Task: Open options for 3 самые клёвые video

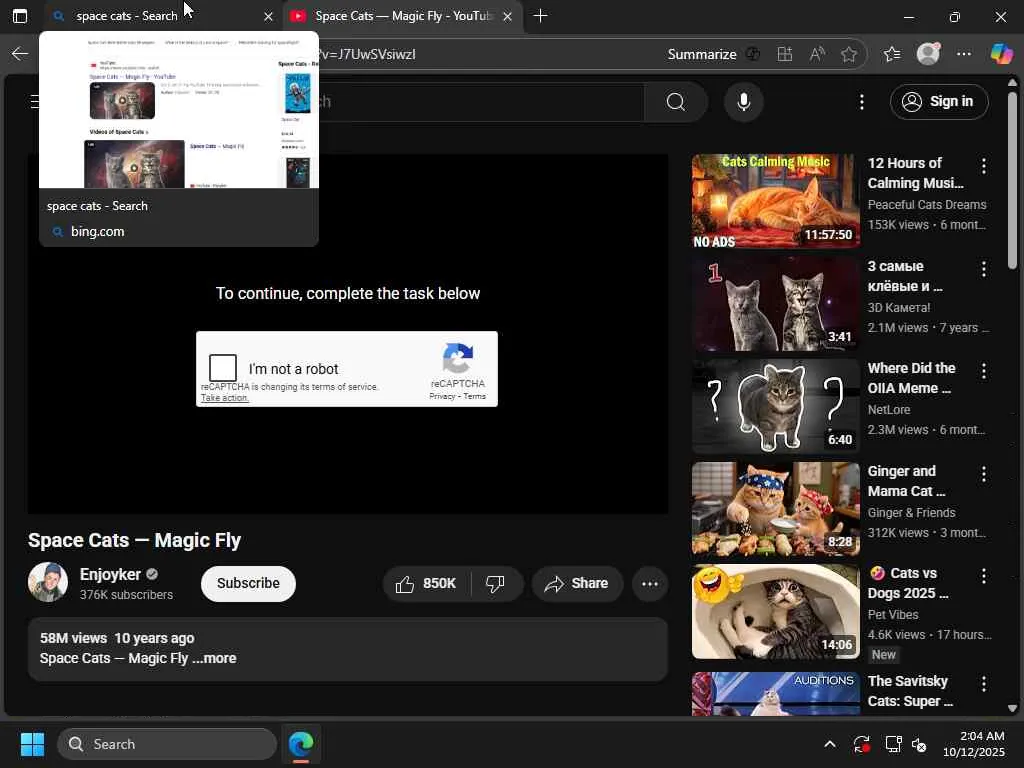Action: tap(984, 268)
